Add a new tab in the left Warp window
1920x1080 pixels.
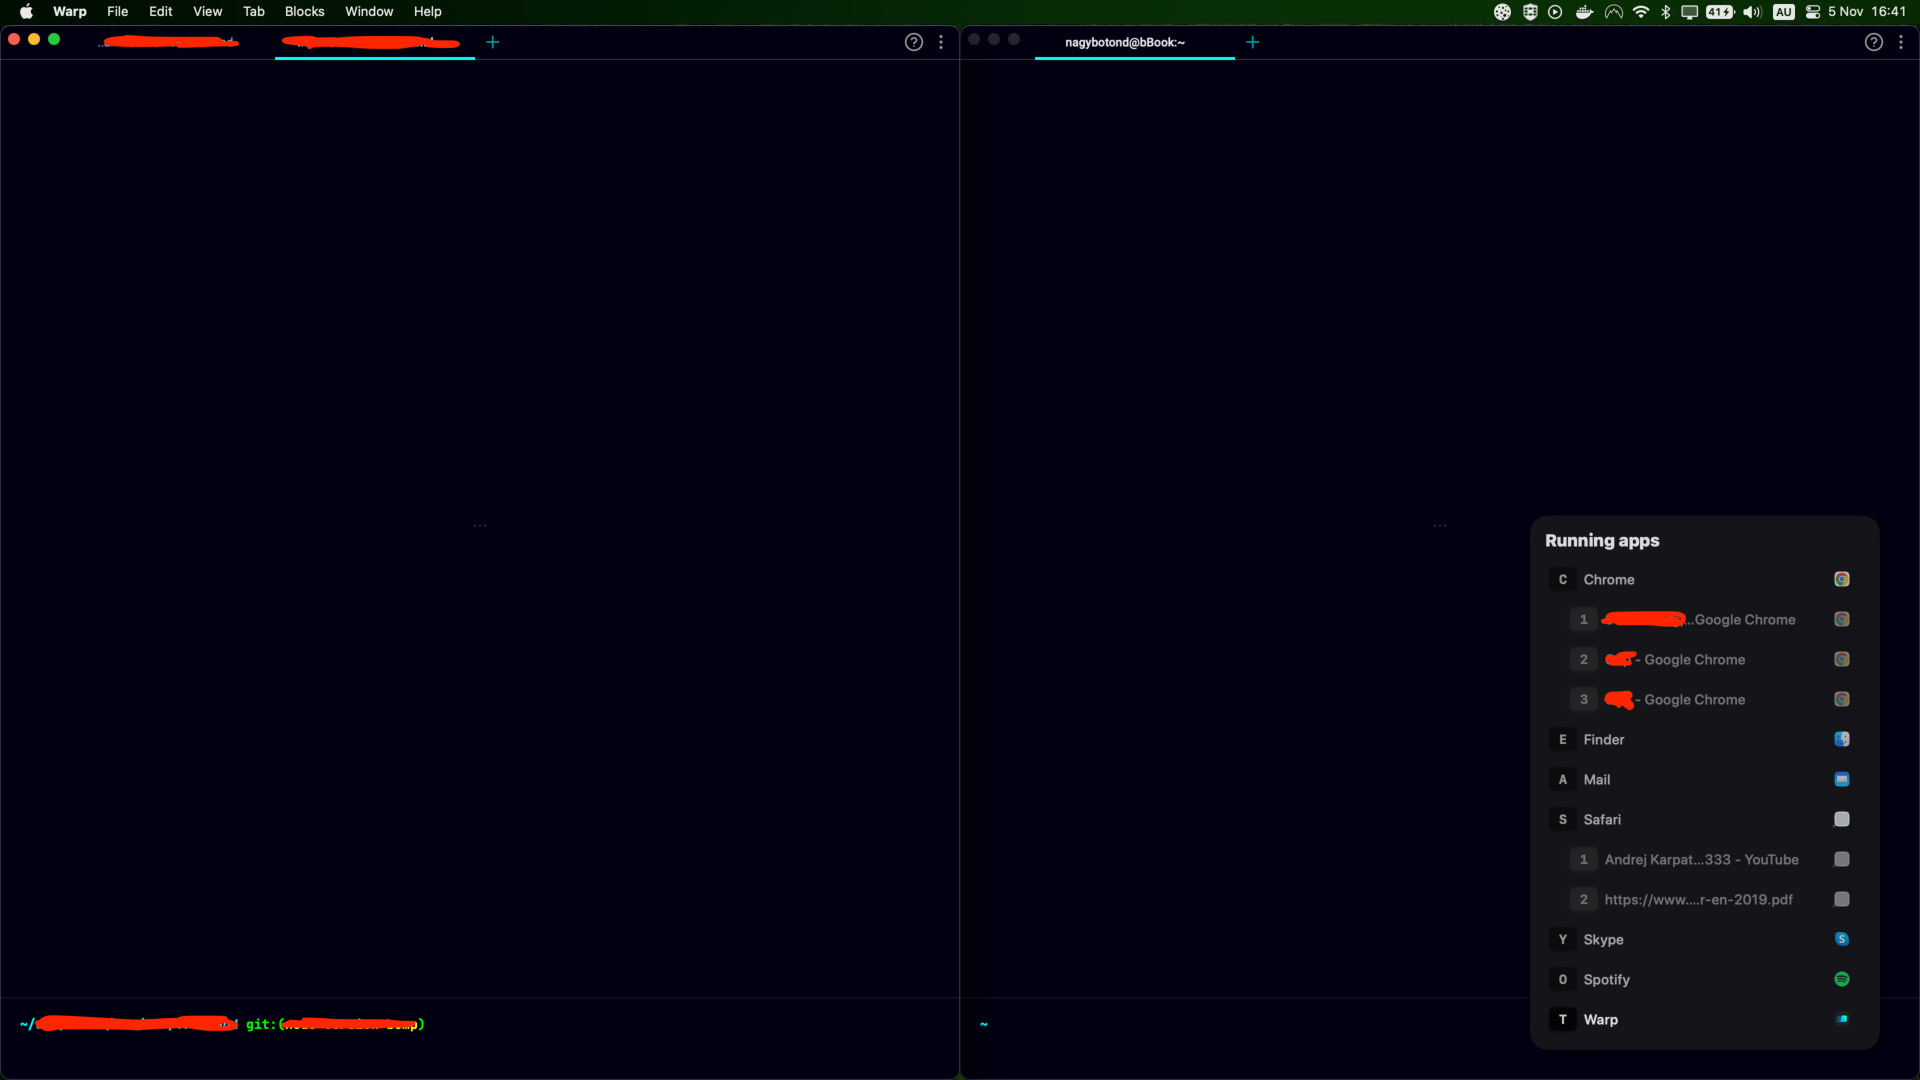pyautogui.click(x=493, y=42)
